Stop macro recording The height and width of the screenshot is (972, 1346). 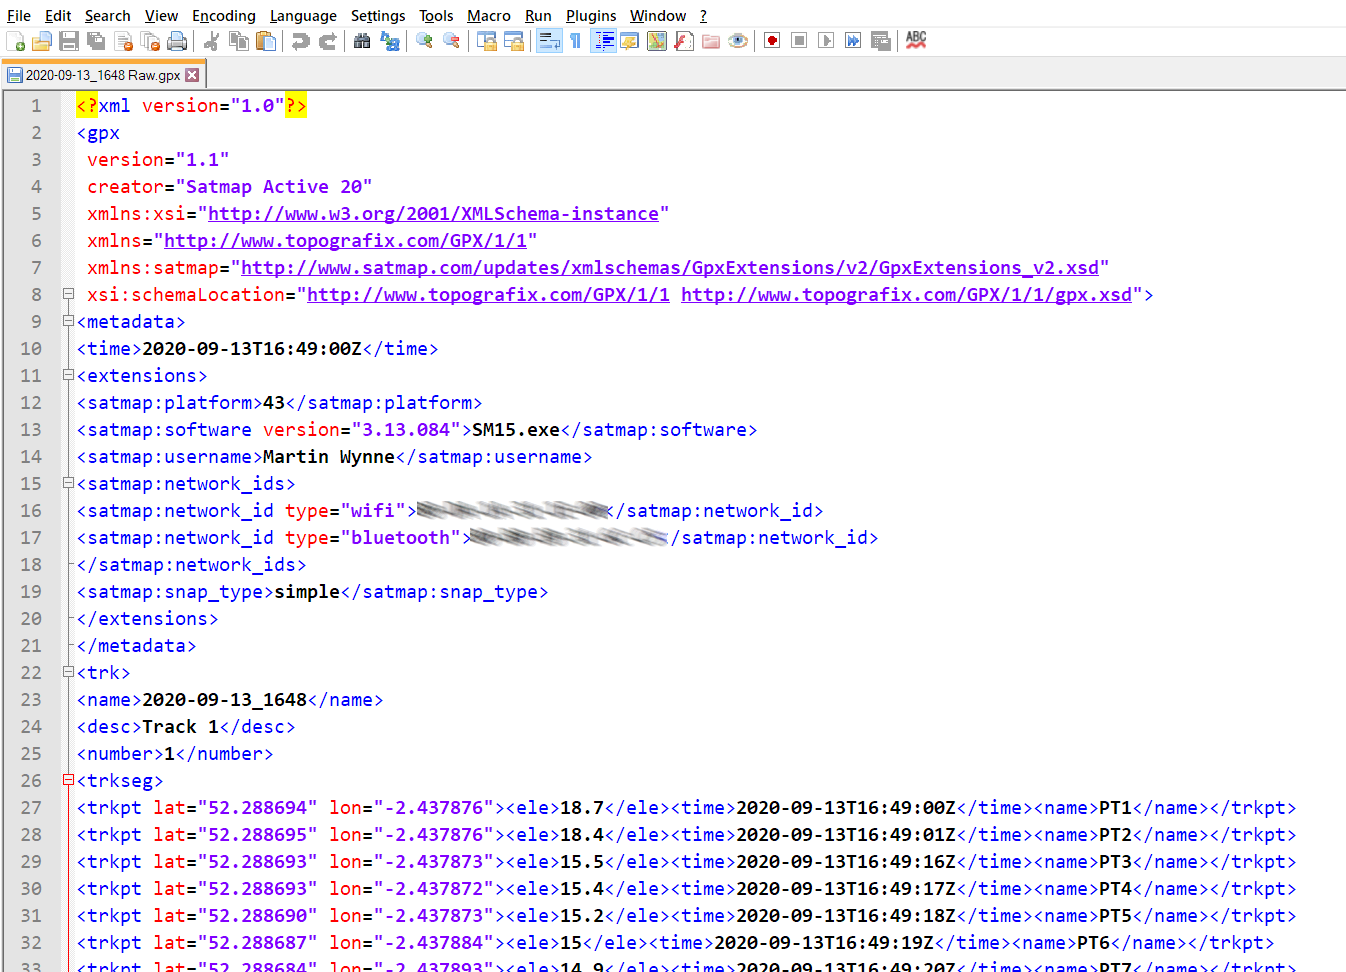tap(799, 41)
